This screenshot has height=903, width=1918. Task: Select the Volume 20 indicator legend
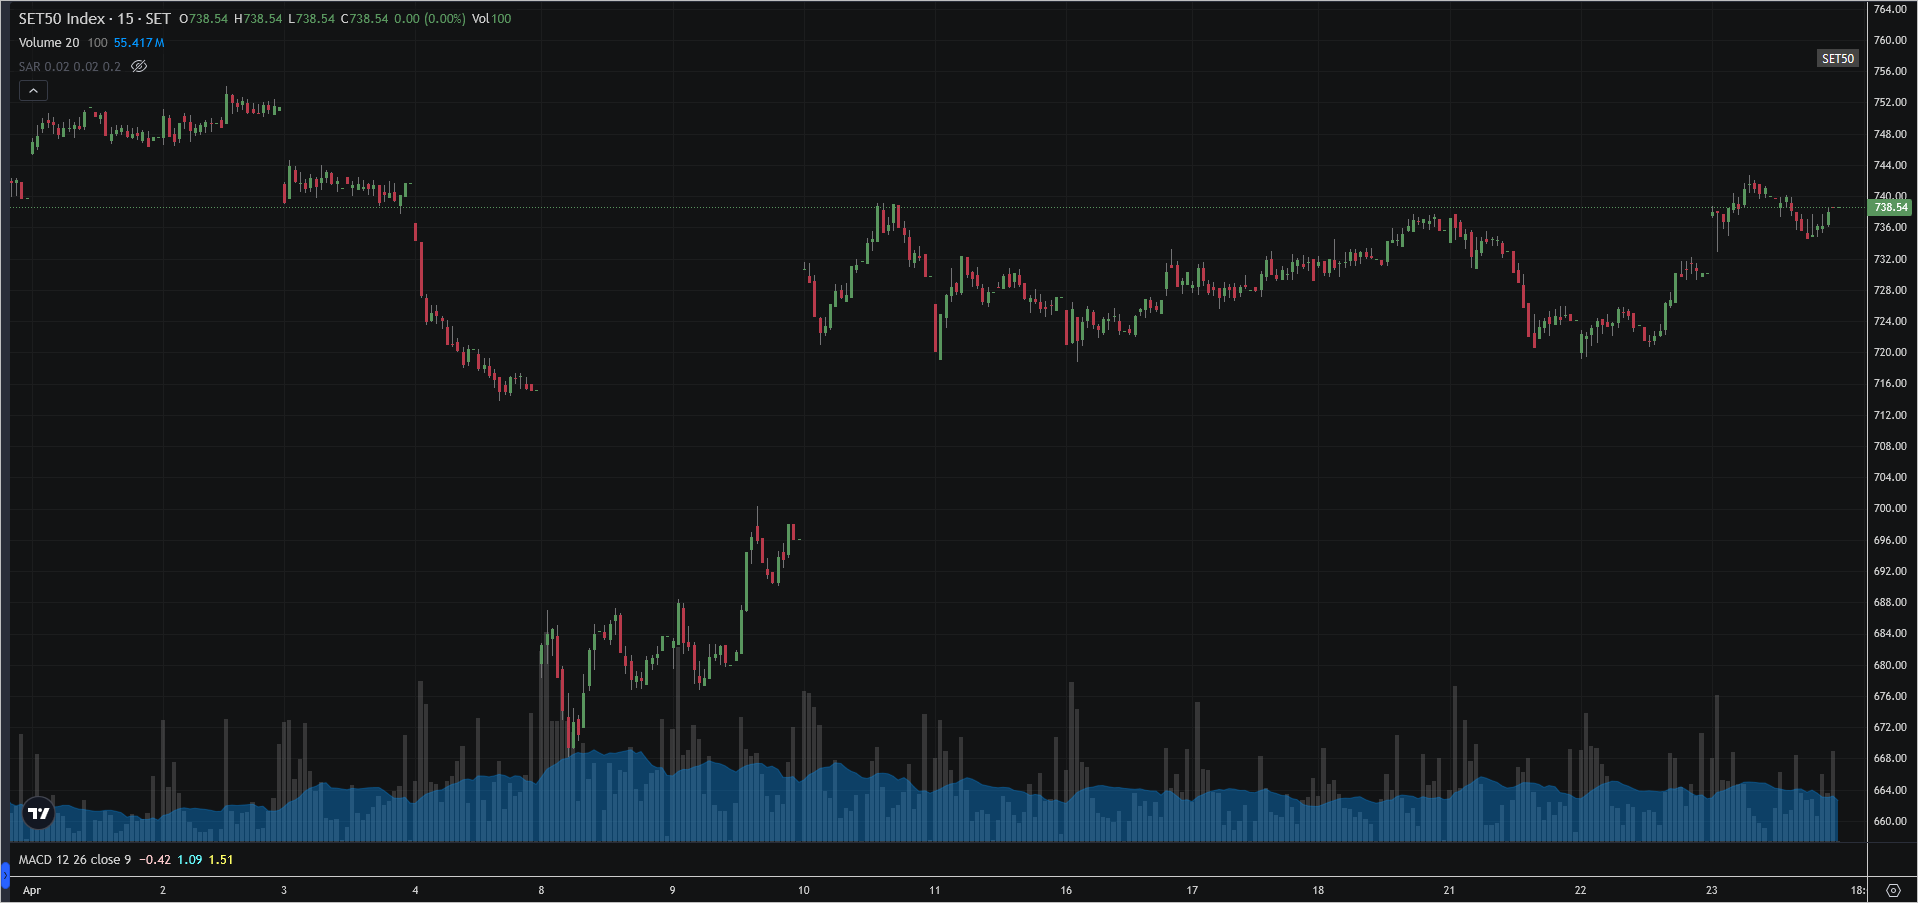point(49,43)
